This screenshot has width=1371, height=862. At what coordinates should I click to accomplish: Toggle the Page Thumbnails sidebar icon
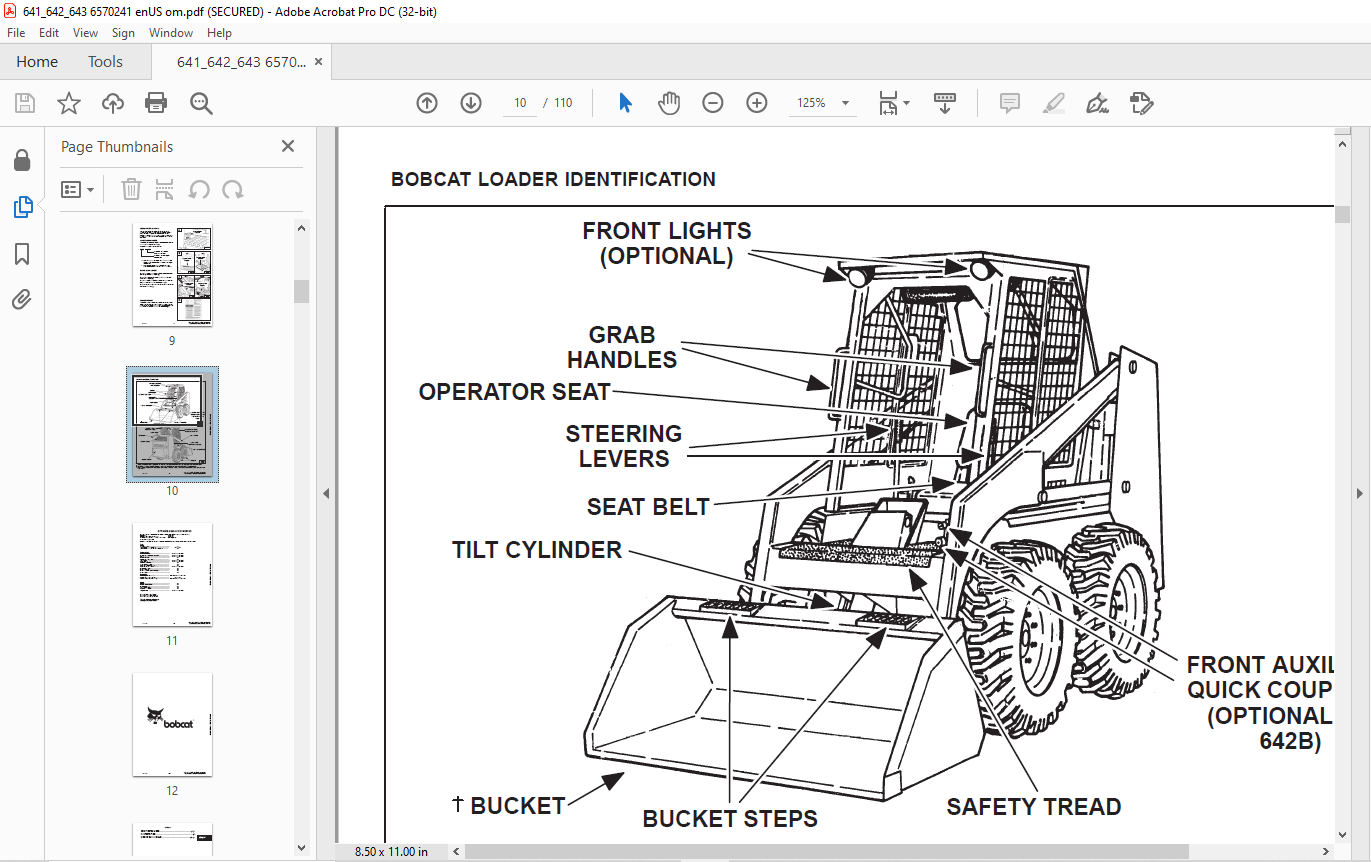(22, 207)
